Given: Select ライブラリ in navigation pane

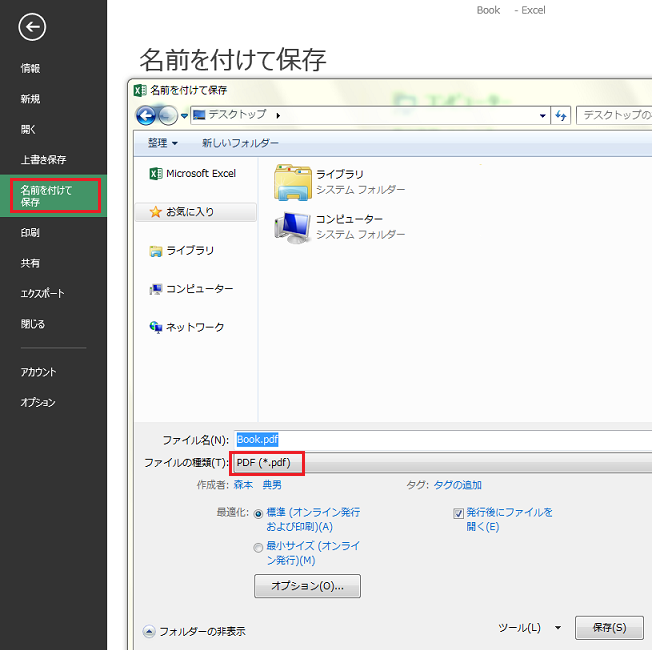Looking at the screenshot, I should pyautogui.click(x=181, y=251).
